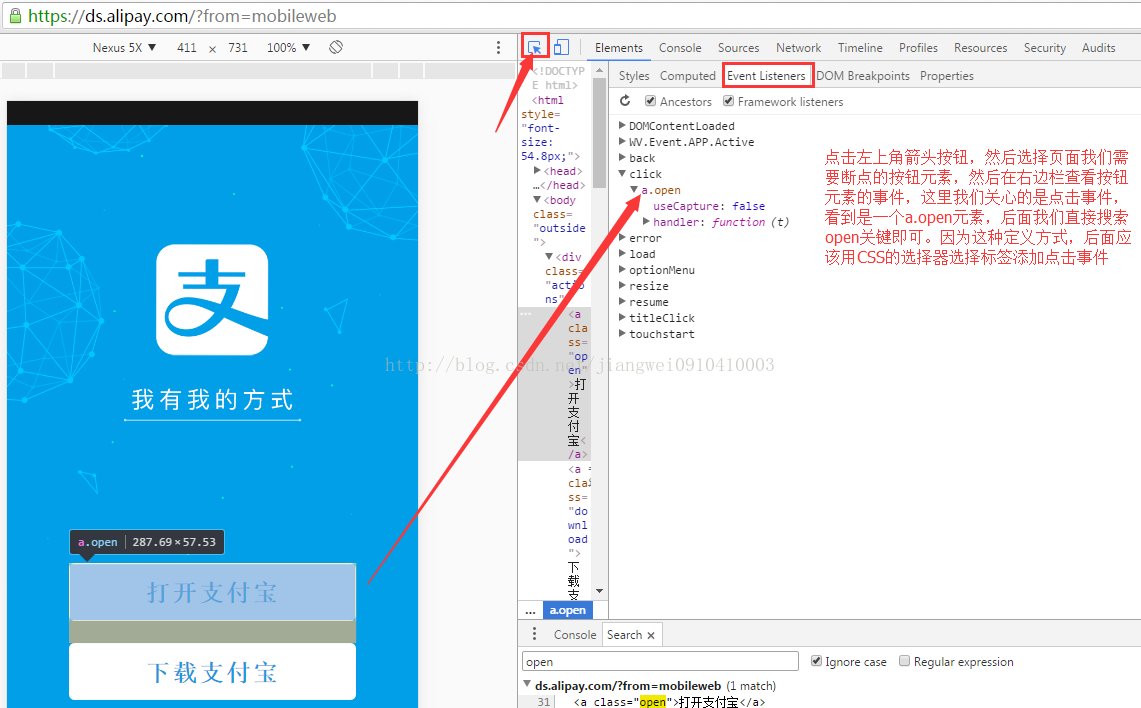Screen dimensions: 1141x708
Task: Expand the WV.Event.APP.Active listener
Action: point(622,141)
